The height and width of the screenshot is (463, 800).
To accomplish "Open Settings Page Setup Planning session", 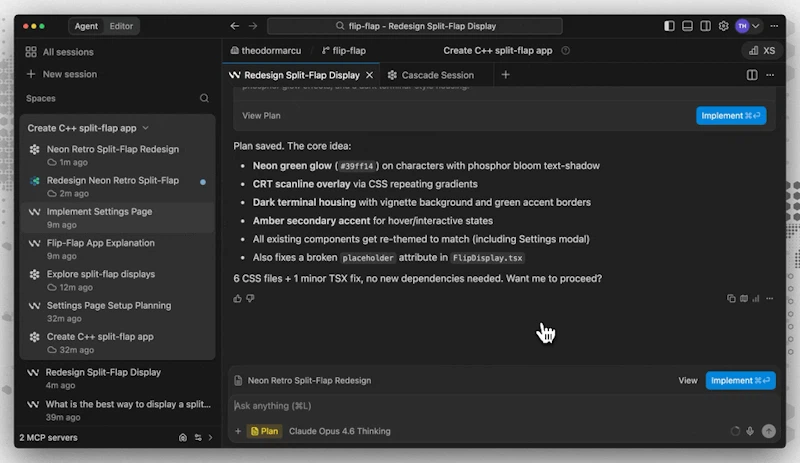I will [117, 311].
